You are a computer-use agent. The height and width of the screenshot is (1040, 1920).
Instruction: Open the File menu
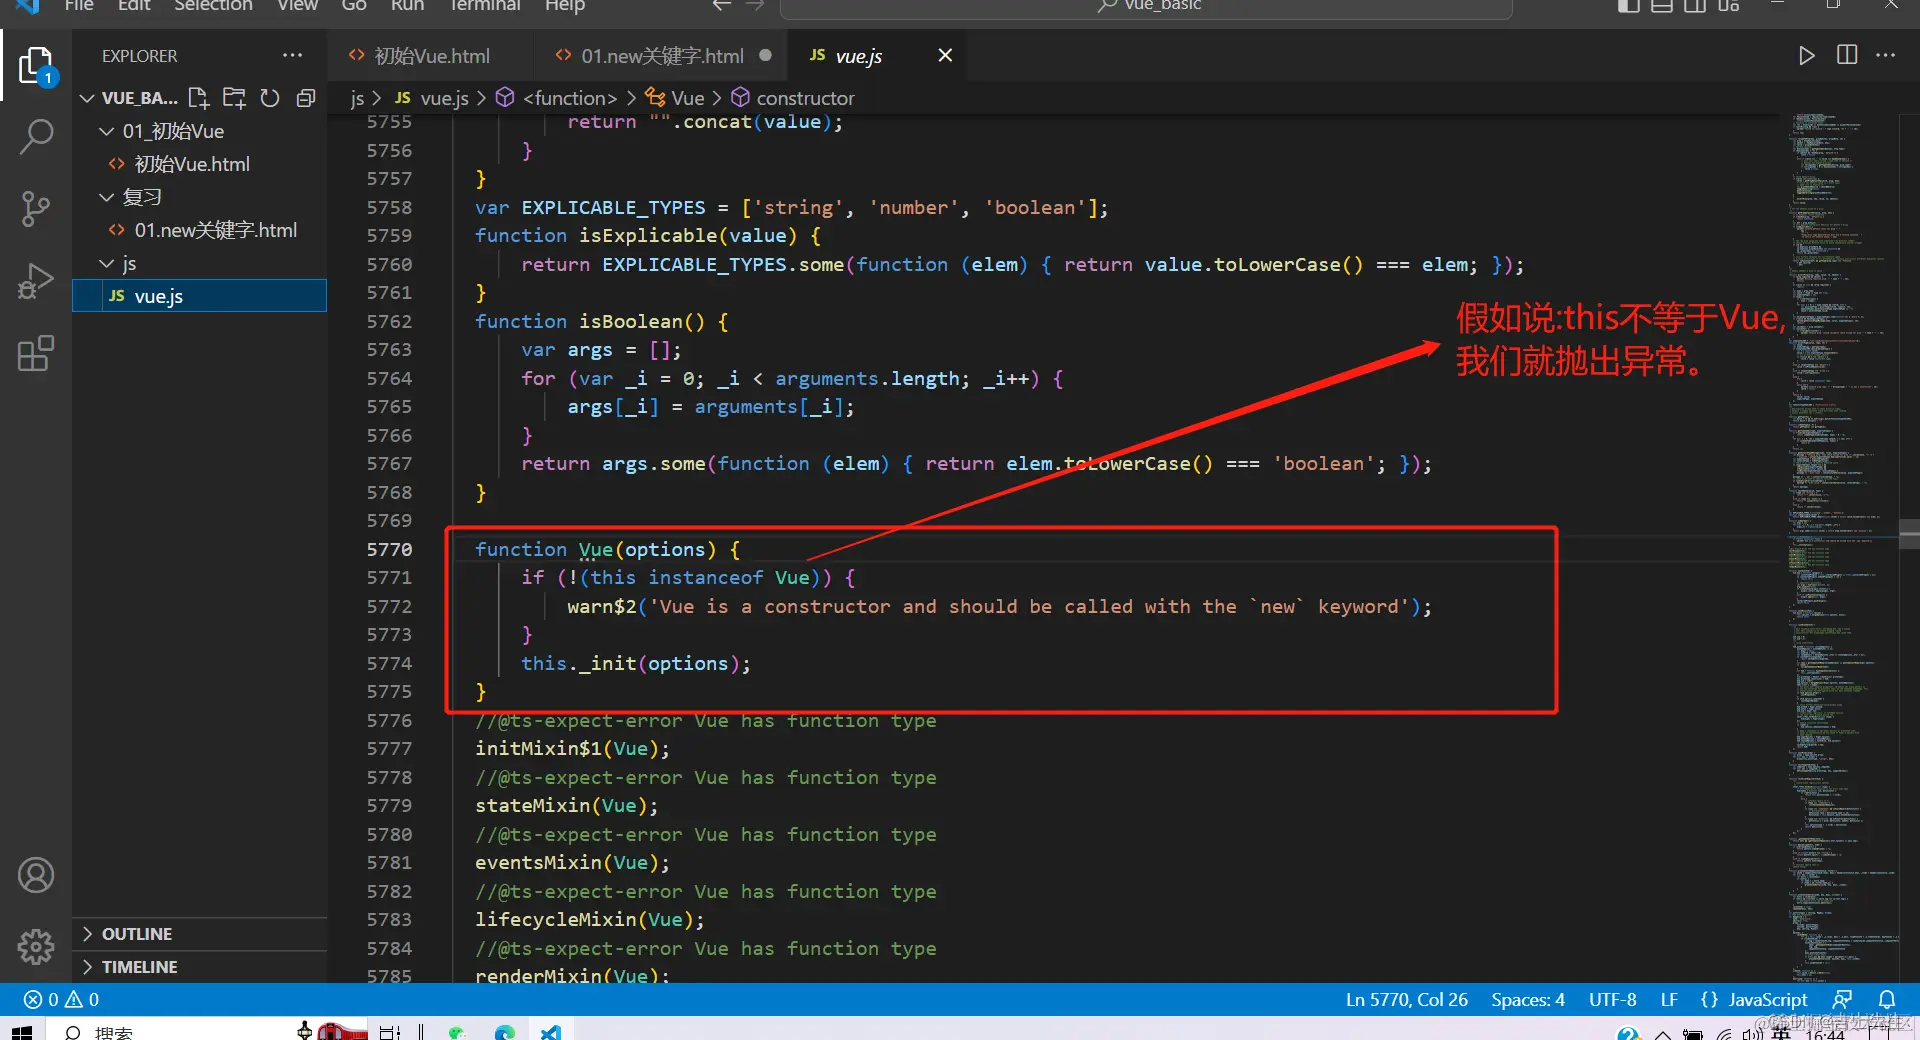pos(79,6)
